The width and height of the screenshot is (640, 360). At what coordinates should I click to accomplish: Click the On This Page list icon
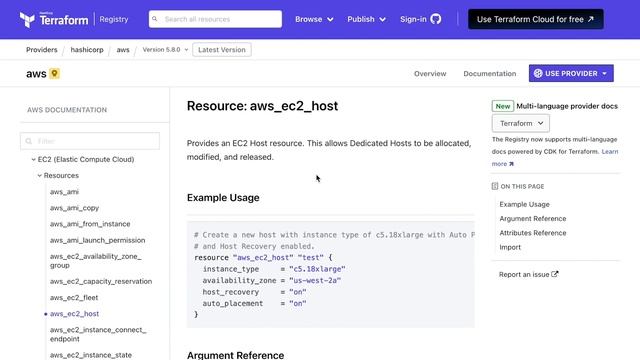tap(495, 186)
